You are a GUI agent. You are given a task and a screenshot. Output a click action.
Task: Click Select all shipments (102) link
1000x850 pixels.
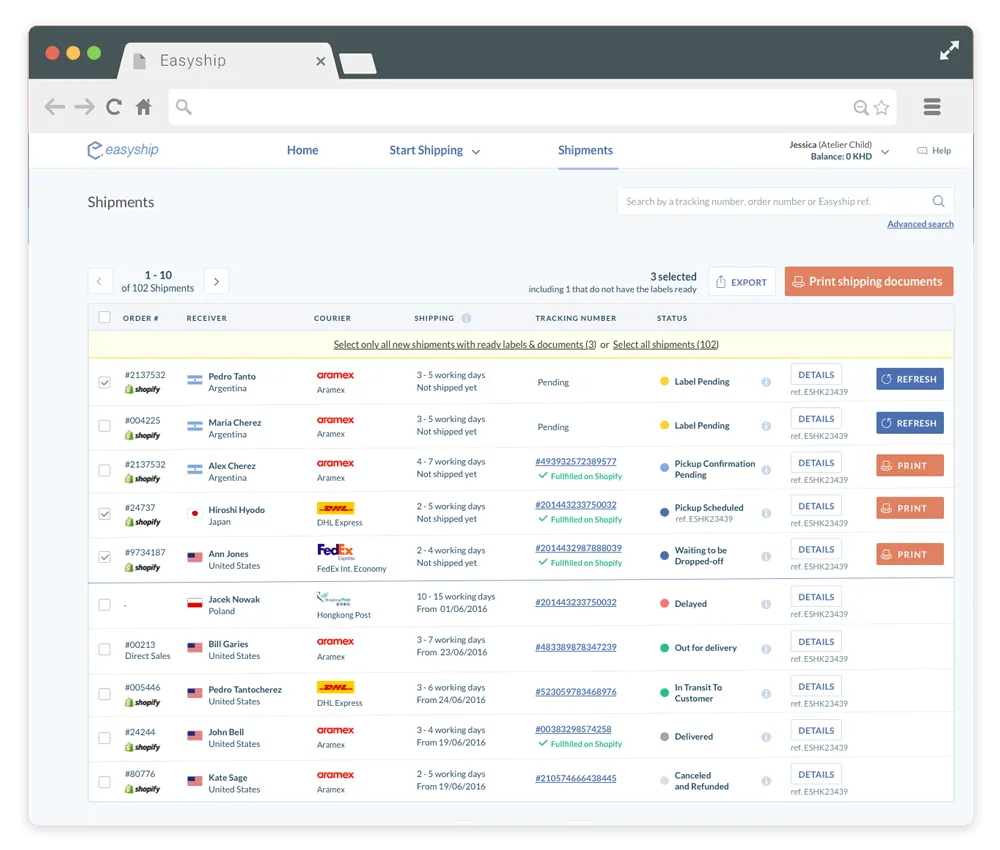[x=665, y=344]
